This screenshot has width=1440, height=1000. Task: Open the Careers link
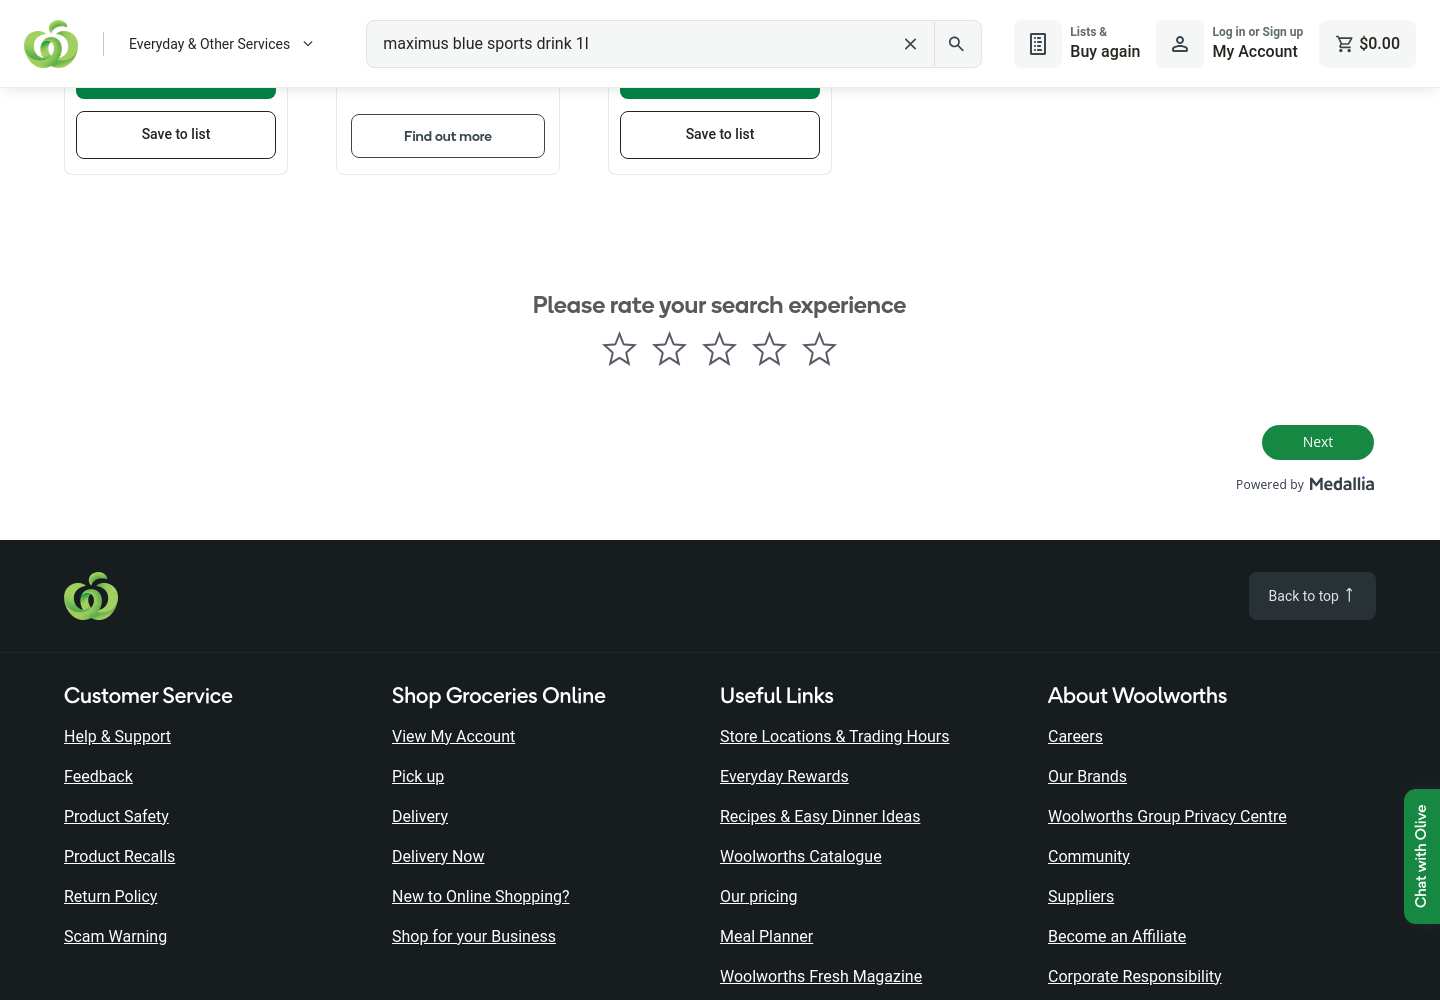click(1075, 736)
